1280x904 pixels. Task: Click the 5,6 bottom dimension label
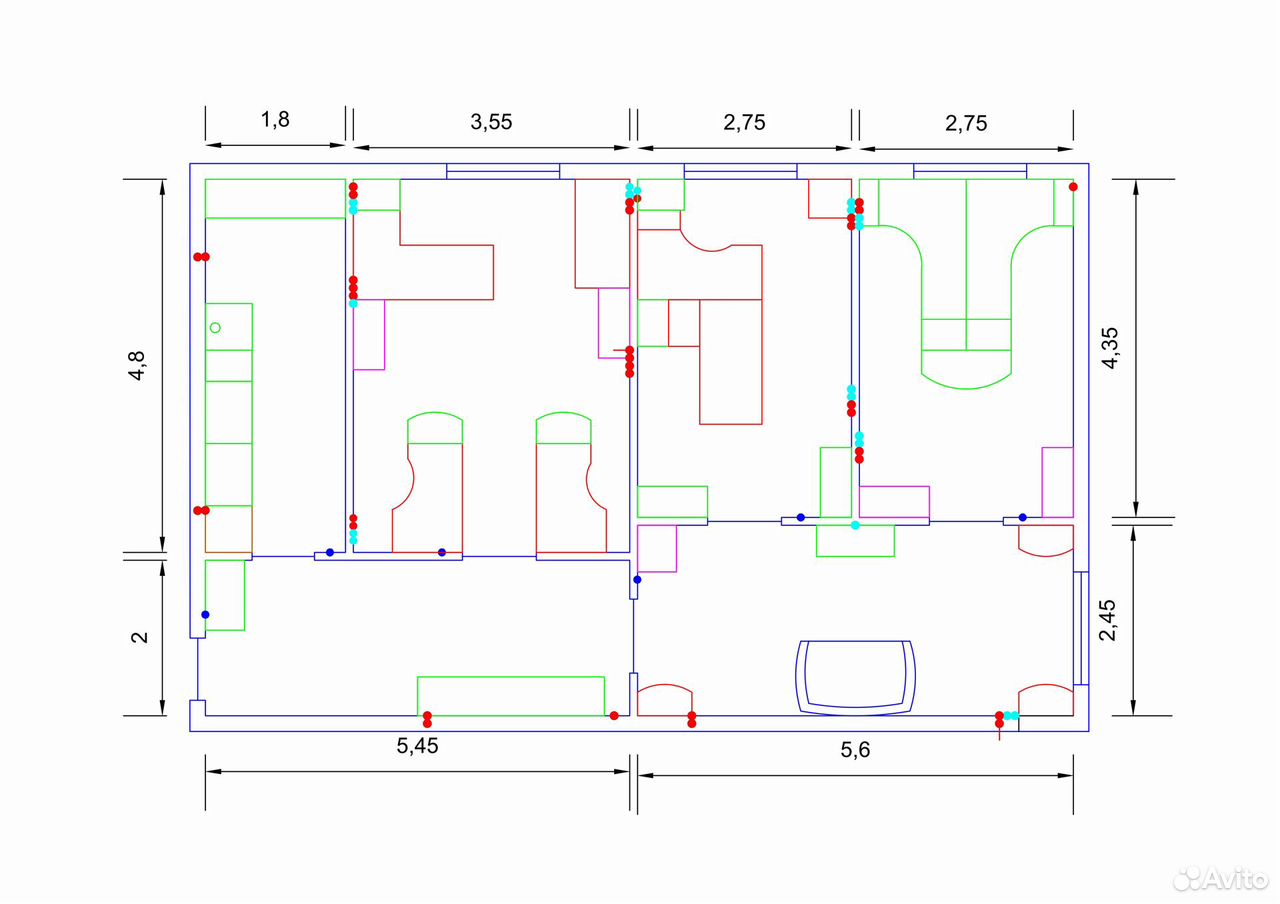[x=856, y=749]
